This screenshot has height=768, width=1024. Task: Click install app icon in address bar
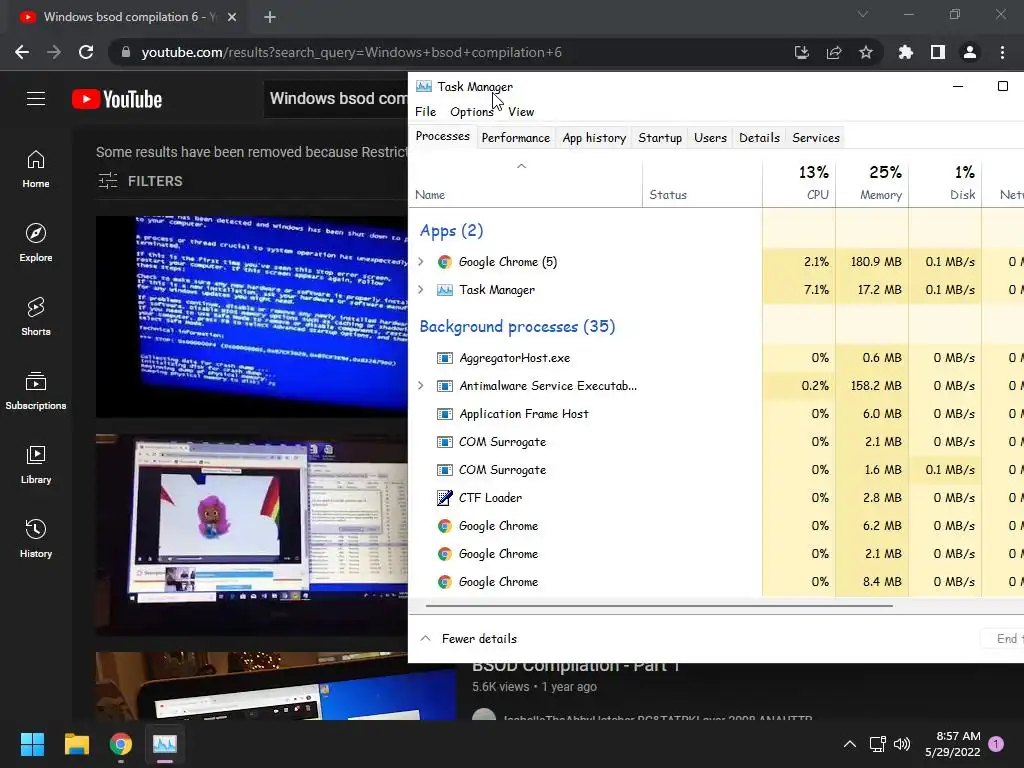click(802, 52)
